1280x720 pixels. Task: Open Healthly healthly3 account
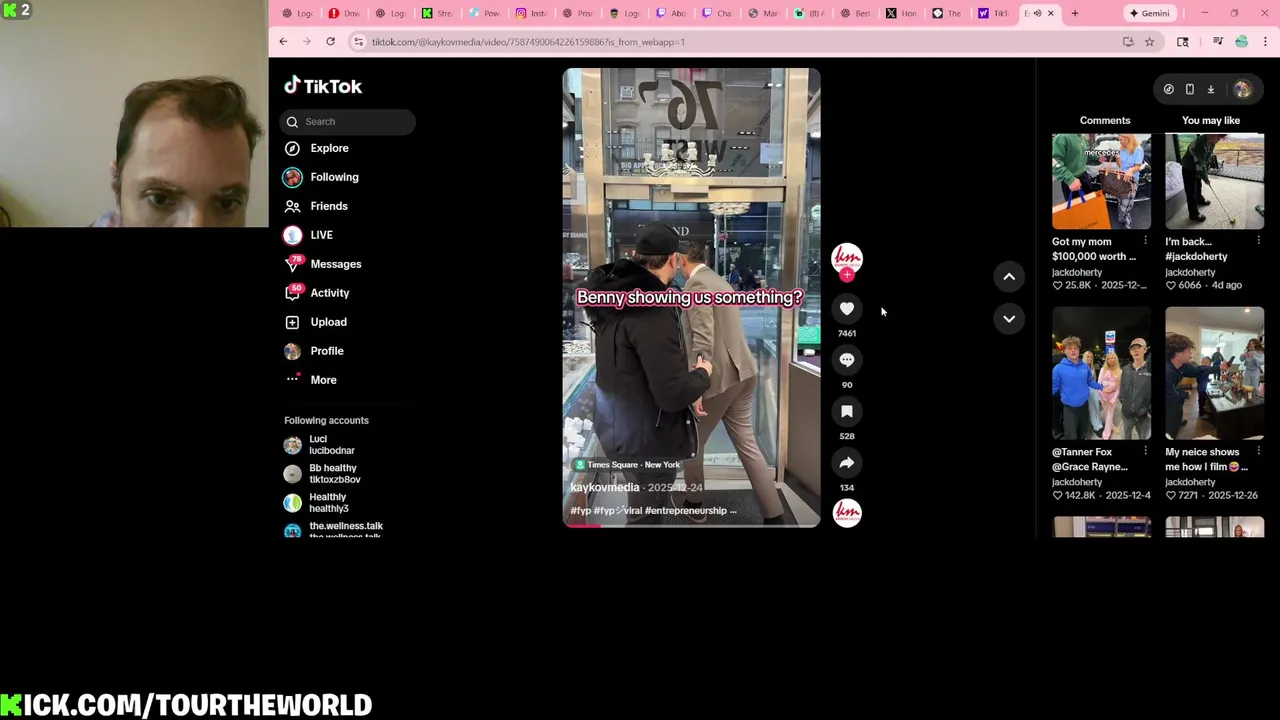click(317, 503)
